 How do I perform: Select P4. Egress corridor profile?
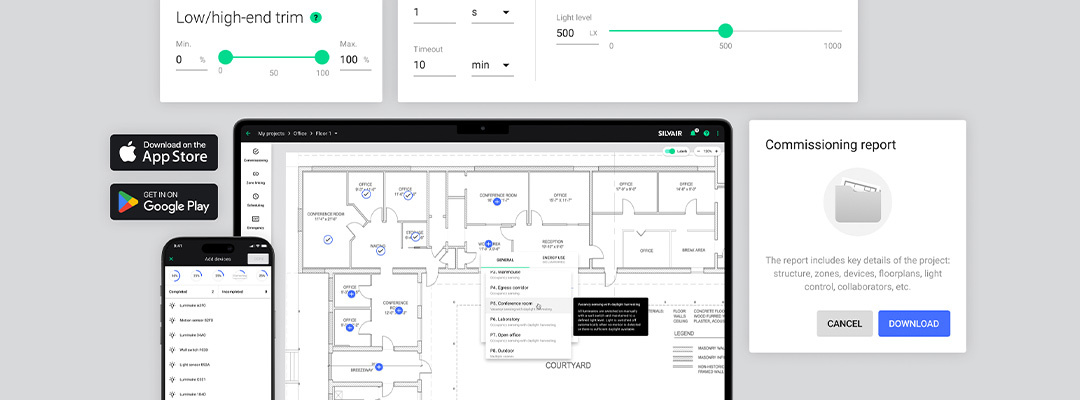pyautogui.click(x=515, y=289)
